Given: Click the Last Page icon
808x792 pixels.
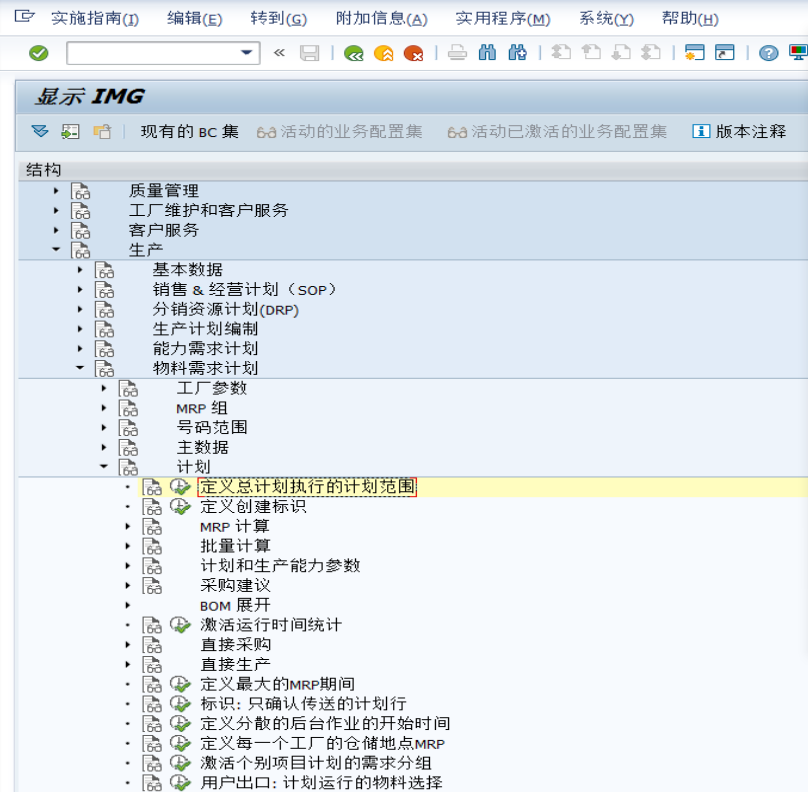Looking at the screenshot, I should pyautogui.click(x=651, y=53).
